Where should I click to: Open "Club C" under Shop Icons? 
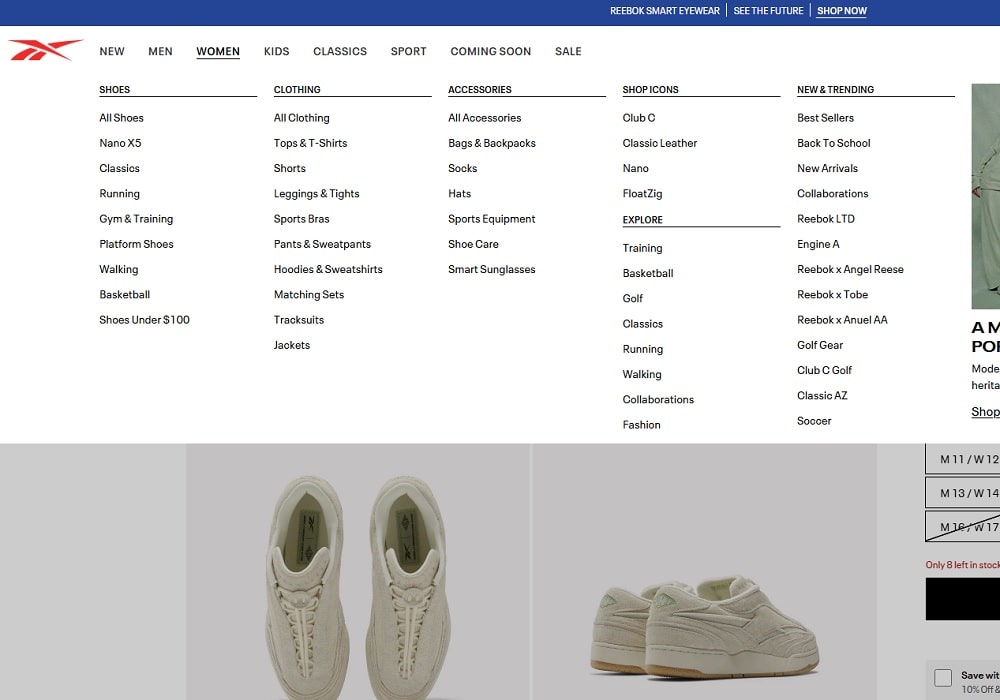(x=638, y=117)
